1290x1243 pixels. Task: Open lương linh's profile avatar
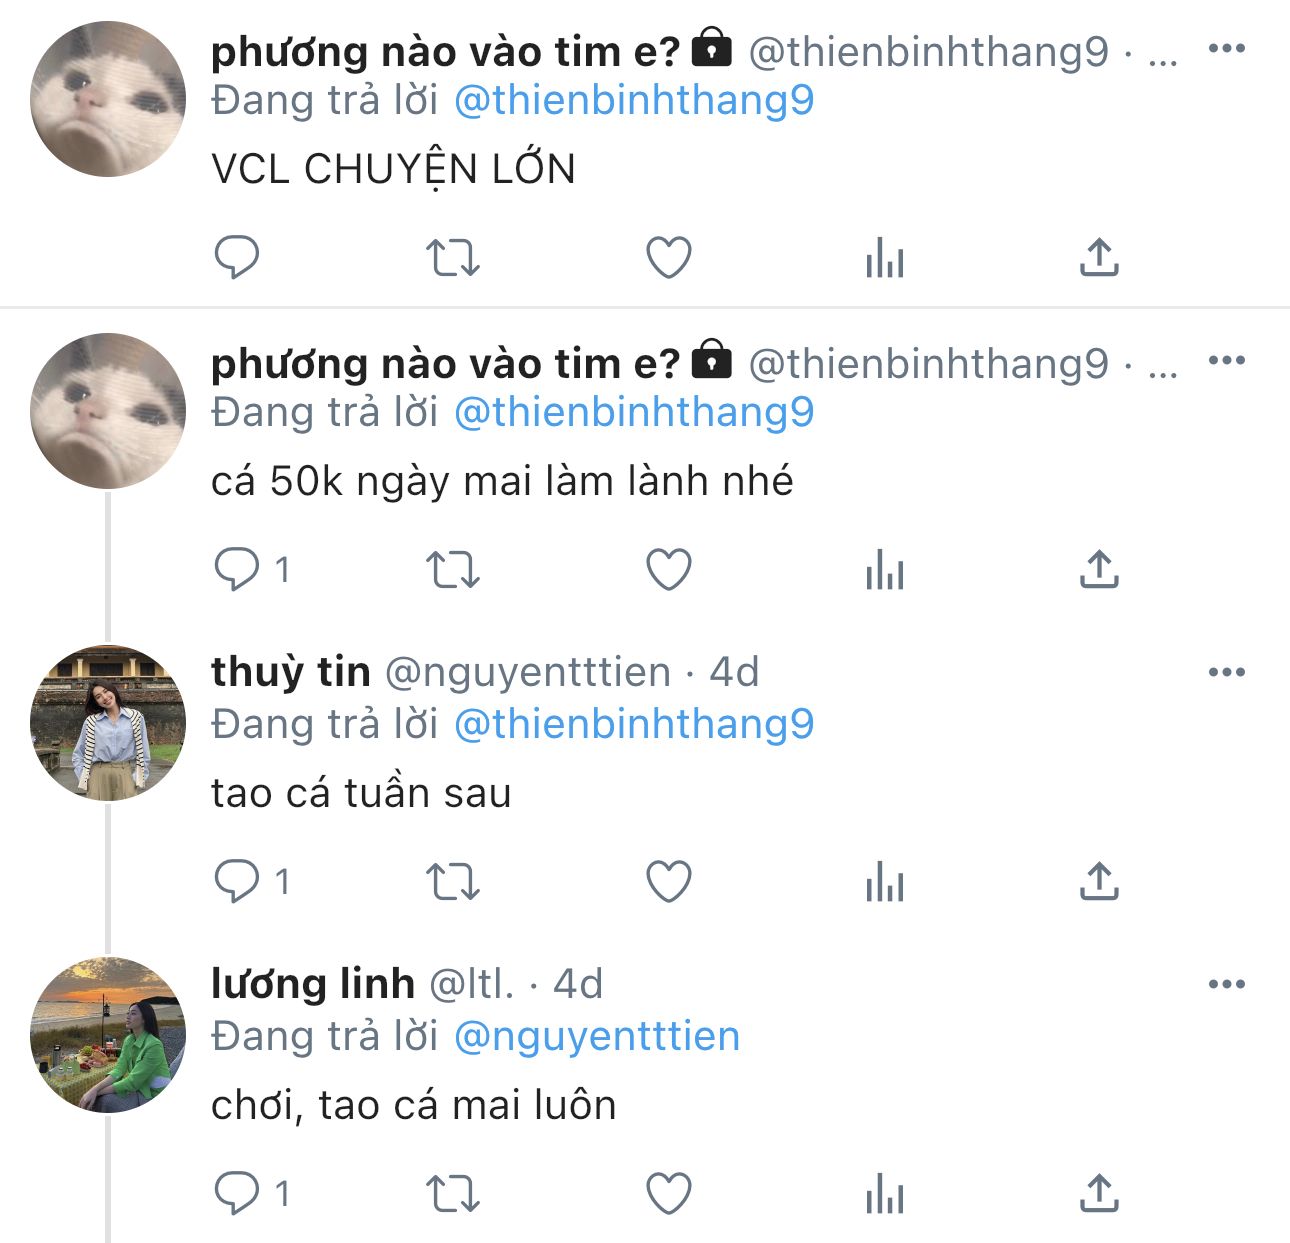108,1035
